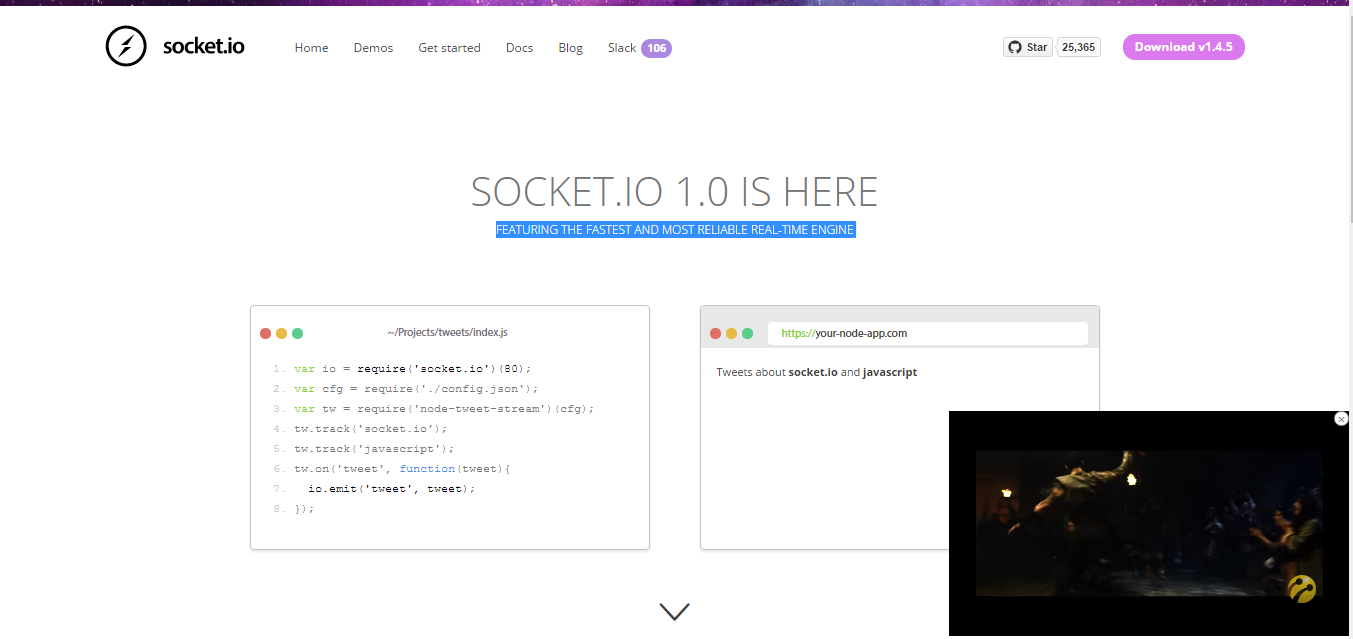Star the repository on GitHub
The image size is (1353, 639).
[x=1028, y=47]
